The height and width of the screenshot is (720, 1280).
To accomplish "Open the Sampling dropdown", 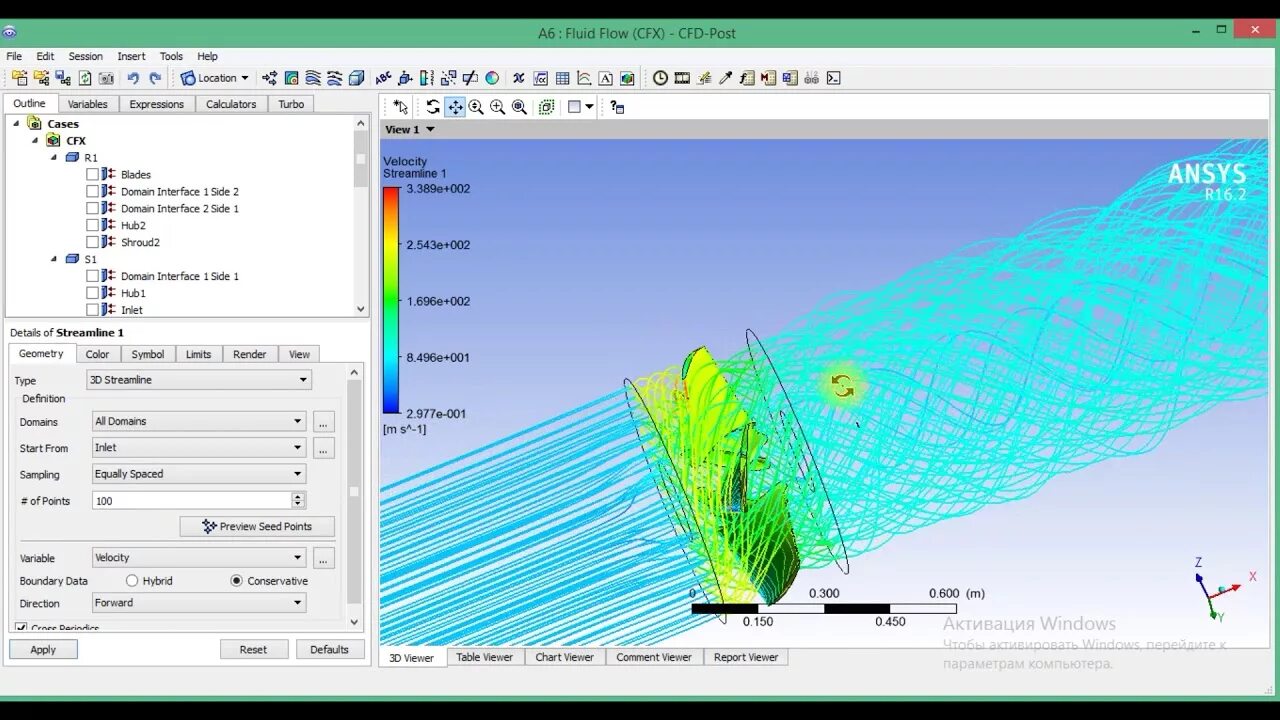I will (x=197, y=474).
